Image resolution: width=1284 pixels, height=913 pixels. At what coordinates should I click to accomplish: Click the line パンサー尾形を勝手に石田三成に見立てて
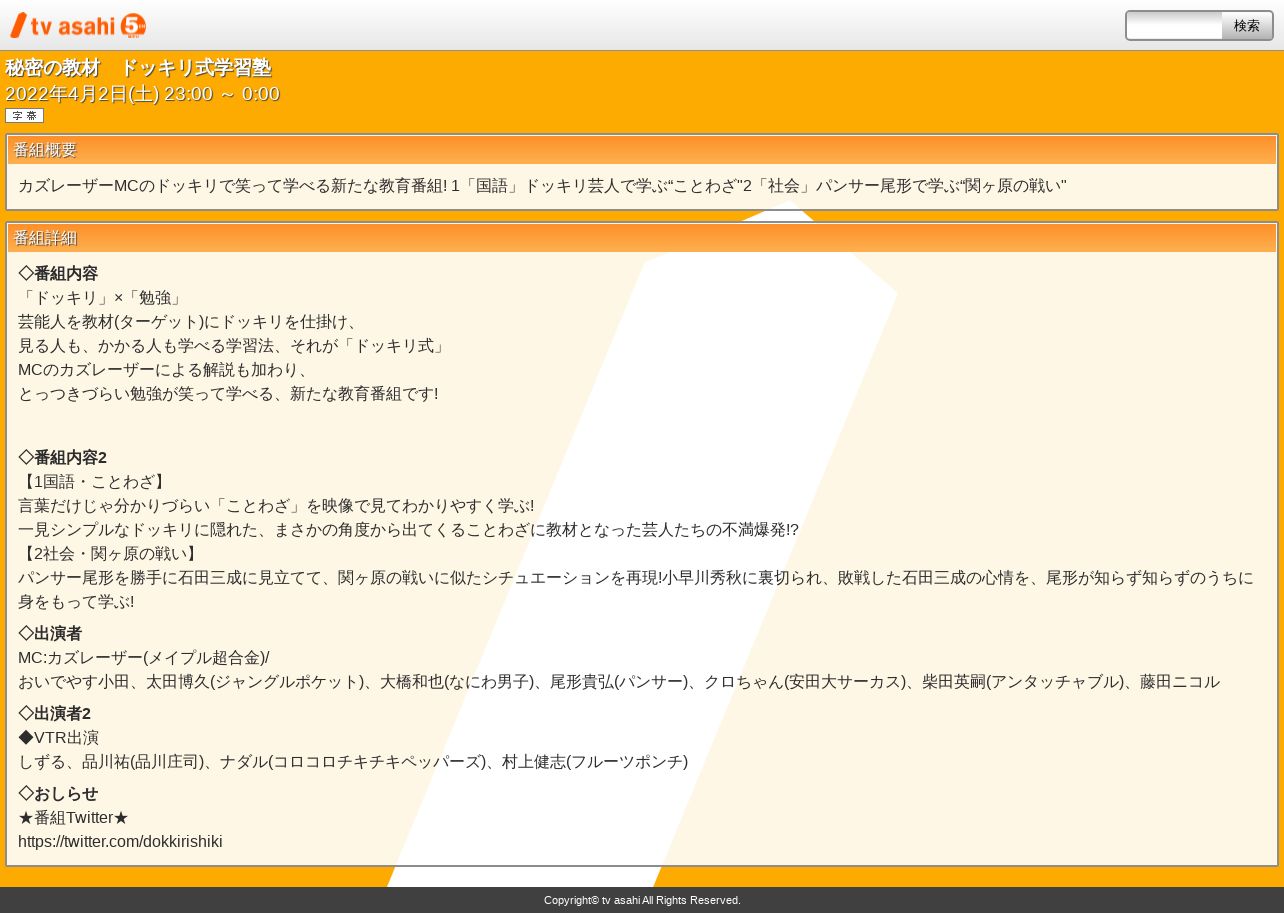636,578
